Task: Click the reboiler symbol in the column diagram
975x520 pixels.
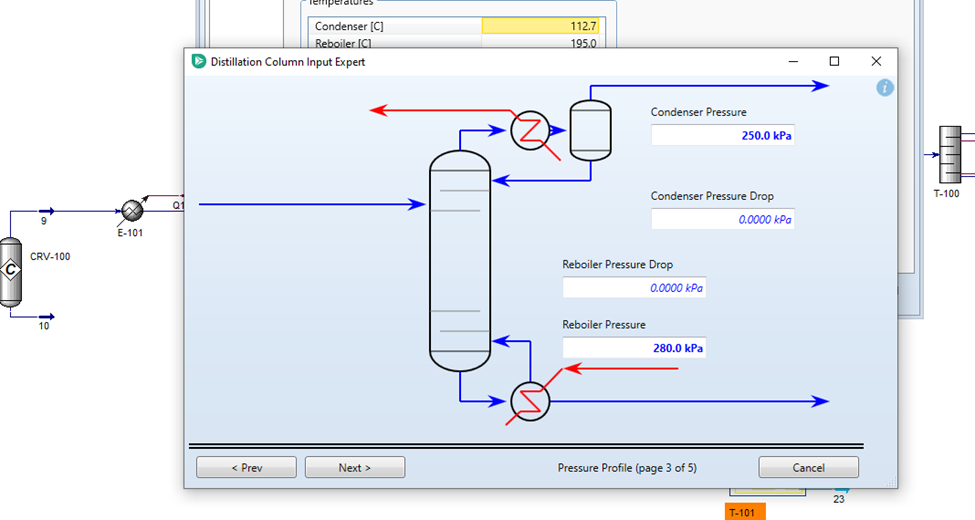Action: (530, 401)
